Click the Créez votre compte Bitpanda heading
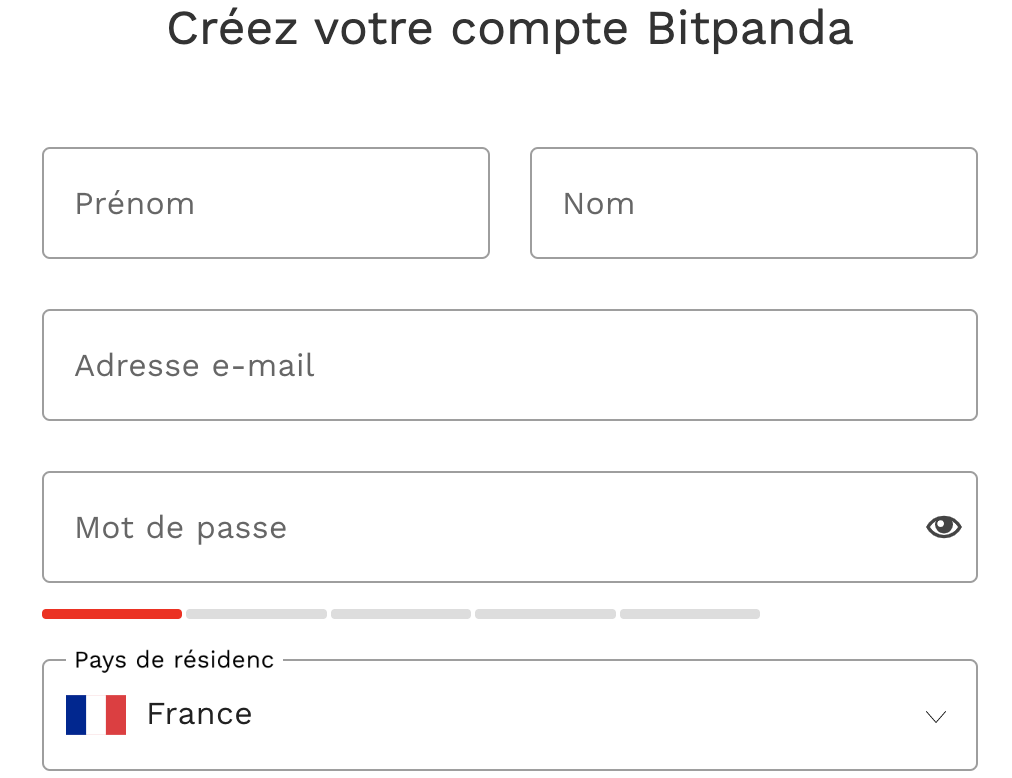Image resolution: width=1012 pixels, height=778 pixels. pos(510,30)
